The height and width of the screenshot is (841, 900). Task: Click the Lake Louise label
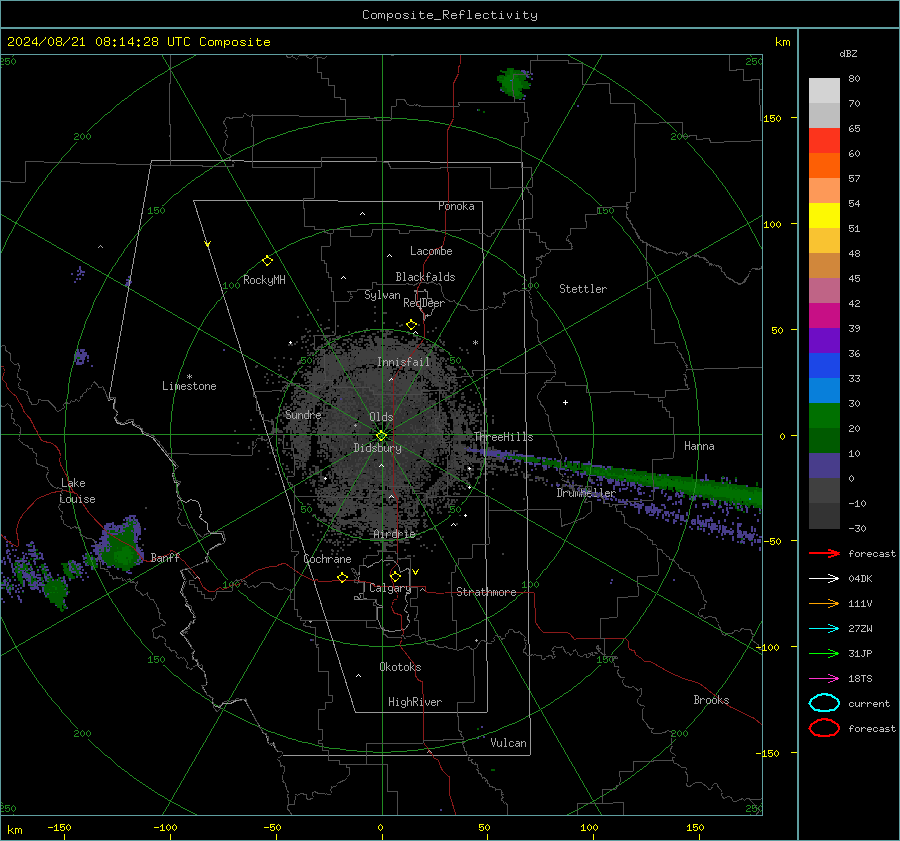pos(77,491)
